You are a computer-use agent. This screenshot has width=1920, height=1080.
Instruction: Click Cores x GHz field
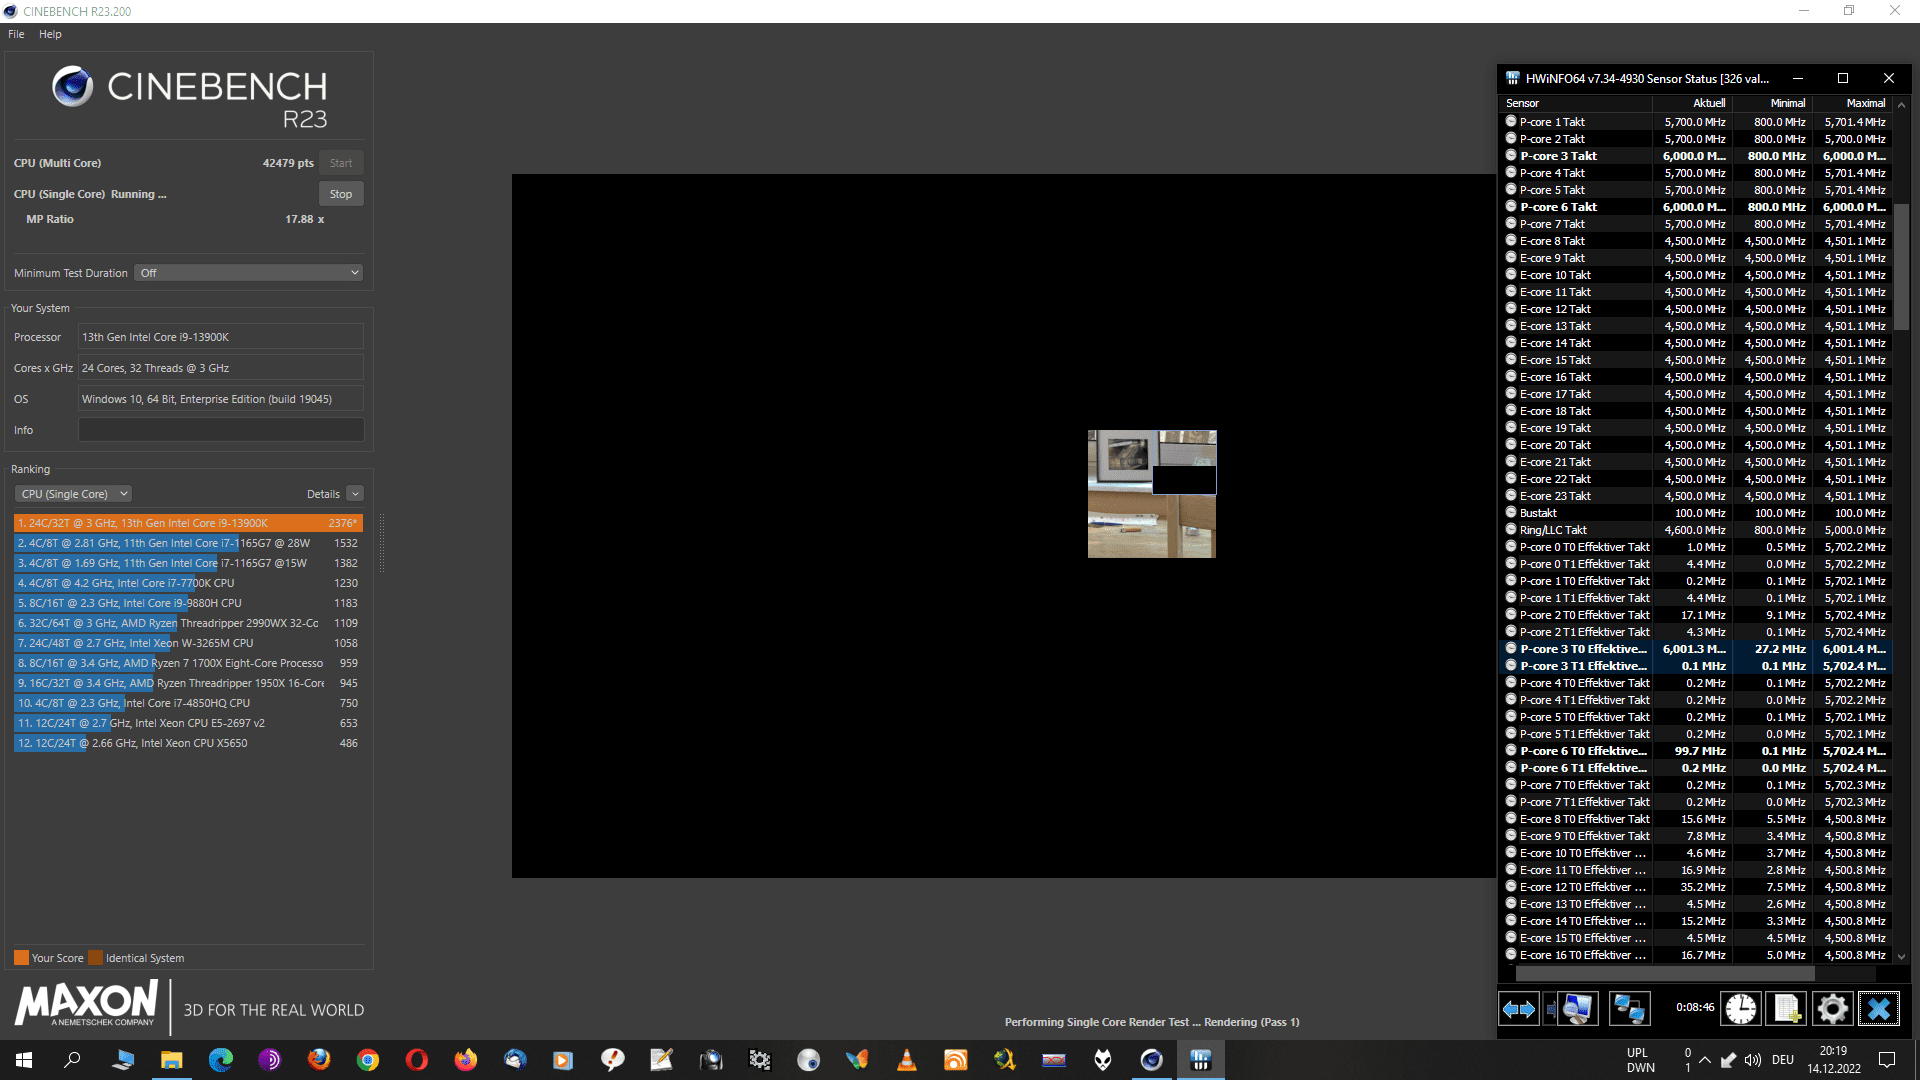[x=221, y=368]
